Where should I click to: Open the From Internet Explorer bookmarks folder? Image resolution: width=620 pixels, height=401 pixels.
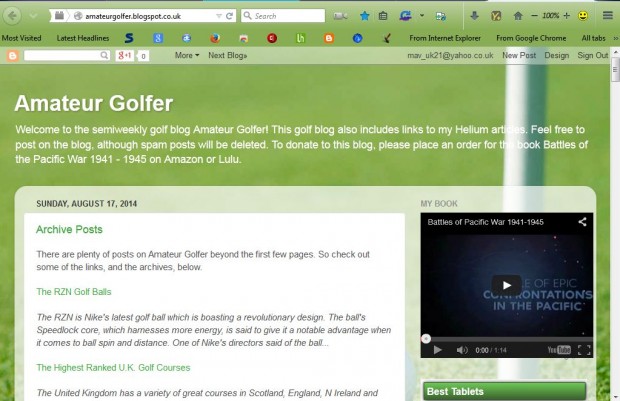coord(444,38)
